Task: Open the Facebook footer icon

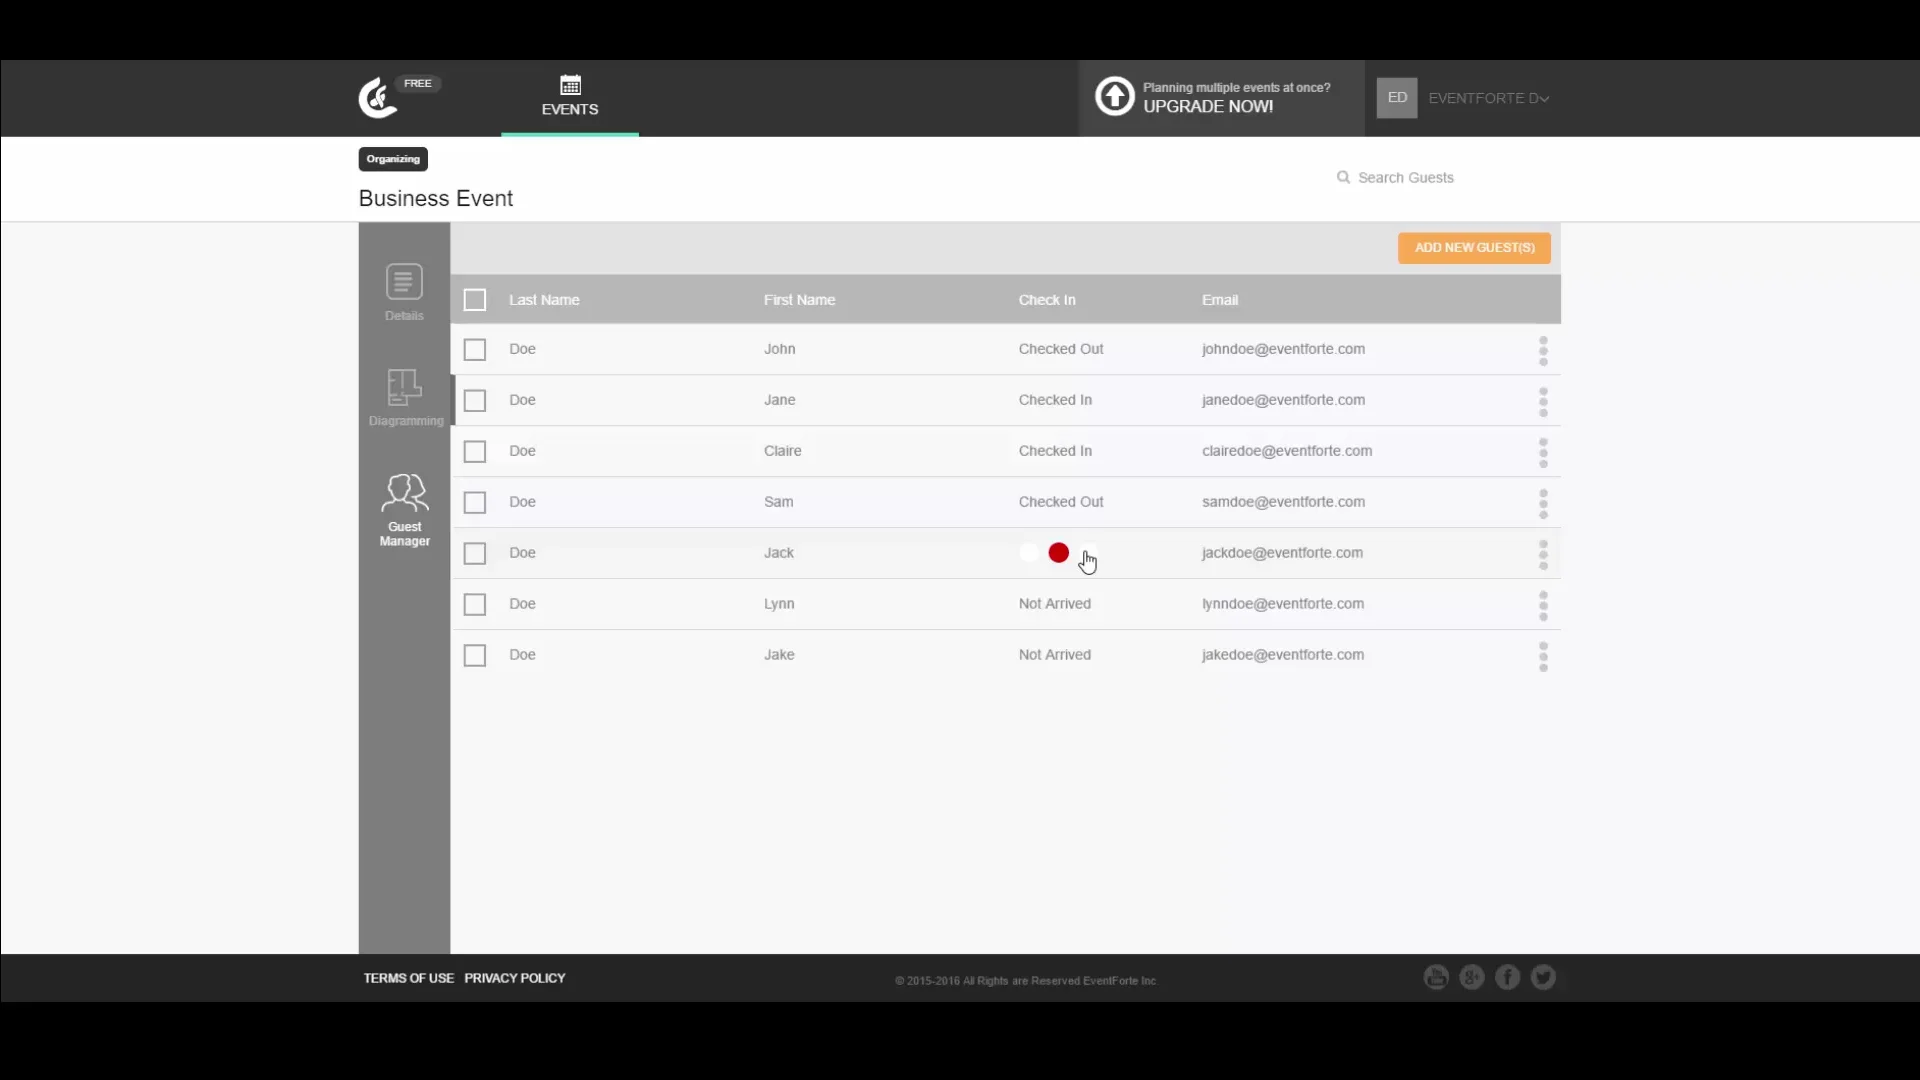Action: [x=1508, y=977]
